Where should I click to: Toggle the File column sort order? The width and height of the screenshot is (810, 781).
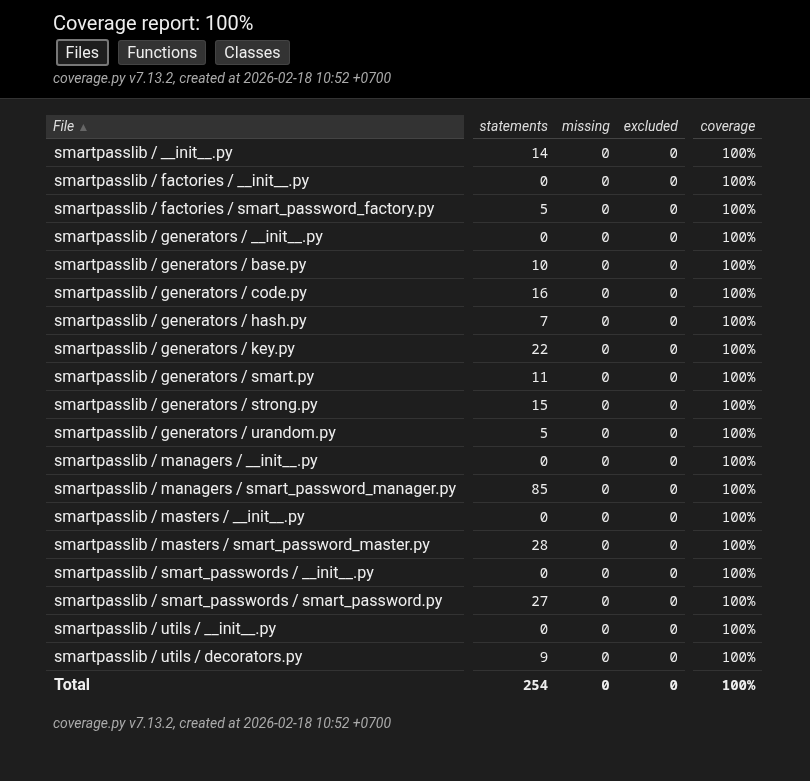pos(63,126)
